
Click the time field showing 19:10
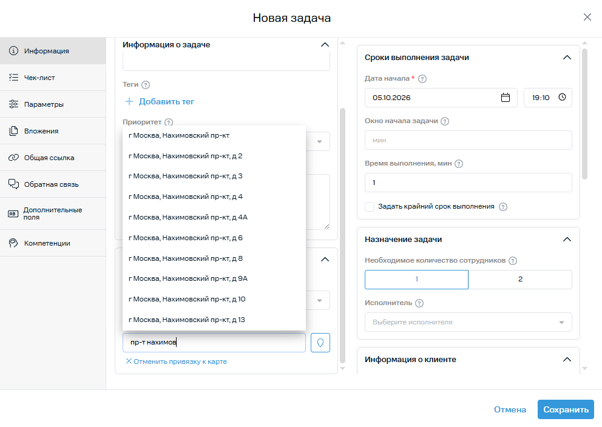point(547,98)
